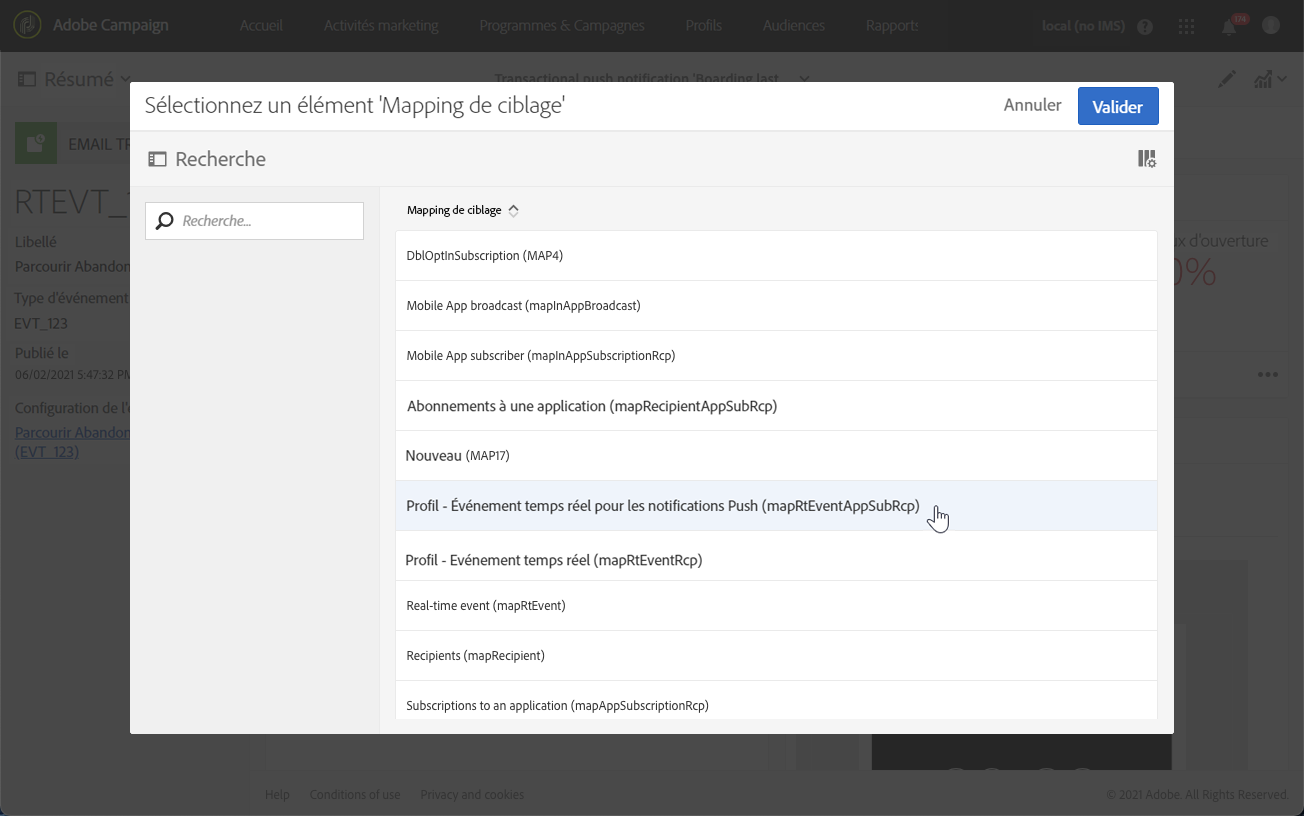Open the Profils menu
Screen dimensions: 1304x816
(x=704, y=26)
